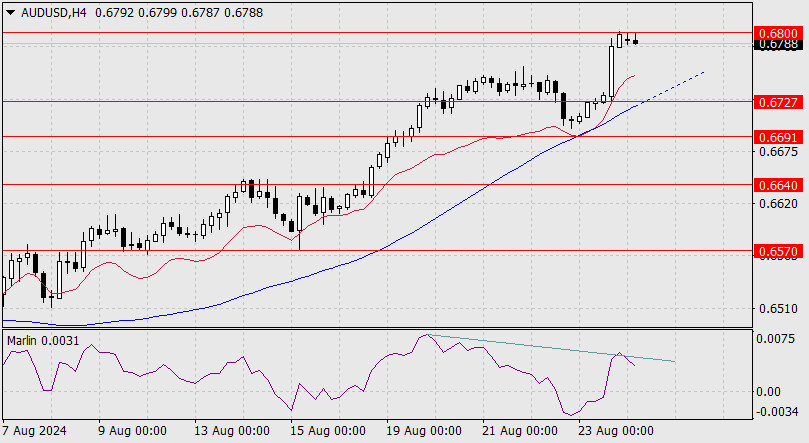
Task: Select the teal divergence trendline on Marlin
Action: (x=552, y=348)
